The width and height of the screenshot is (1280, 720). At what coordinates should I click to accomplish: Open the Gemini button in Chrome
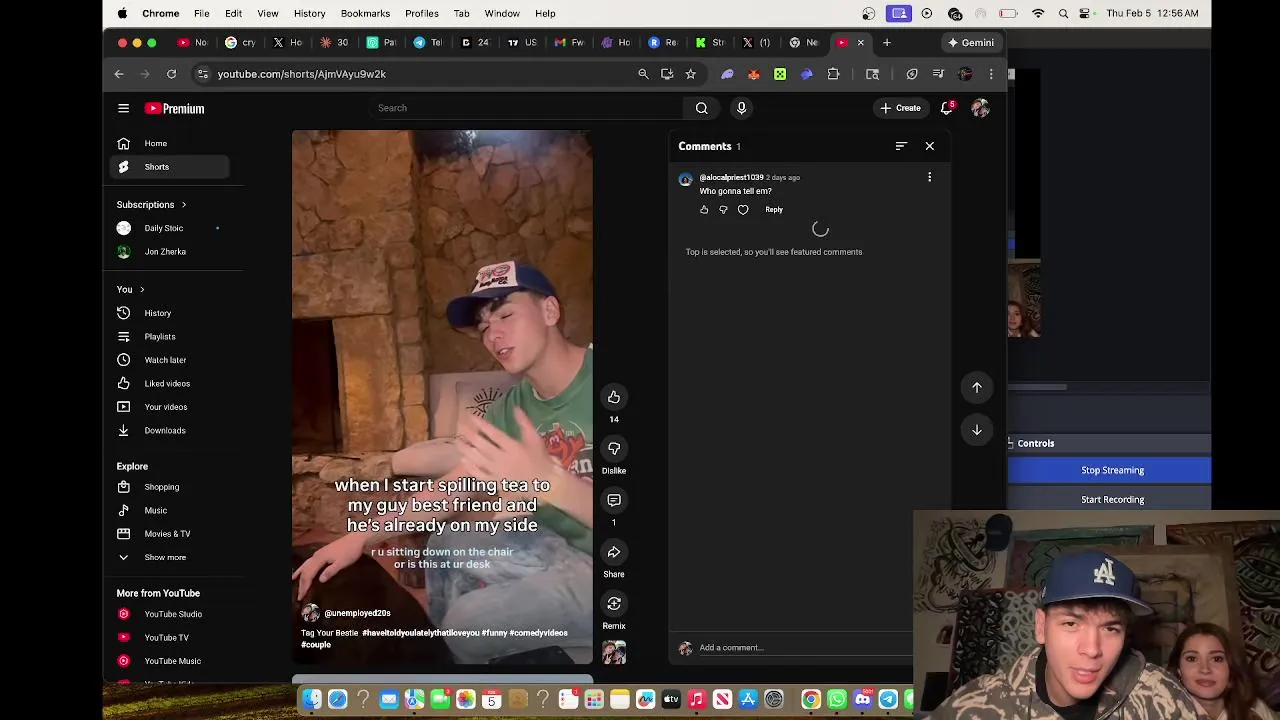[971, 43]
